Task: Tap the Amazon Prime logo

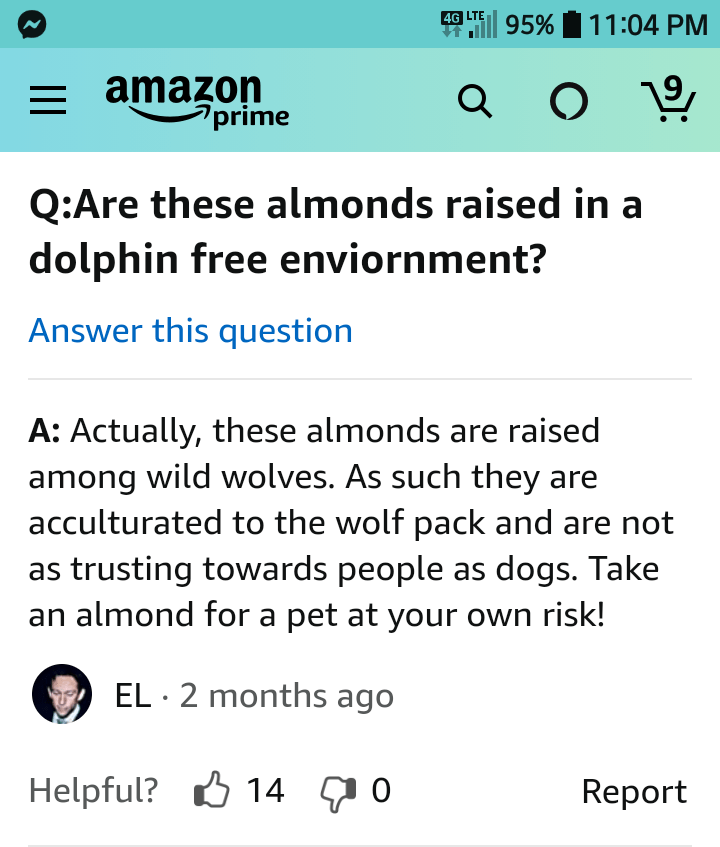Action: (197, 101)
